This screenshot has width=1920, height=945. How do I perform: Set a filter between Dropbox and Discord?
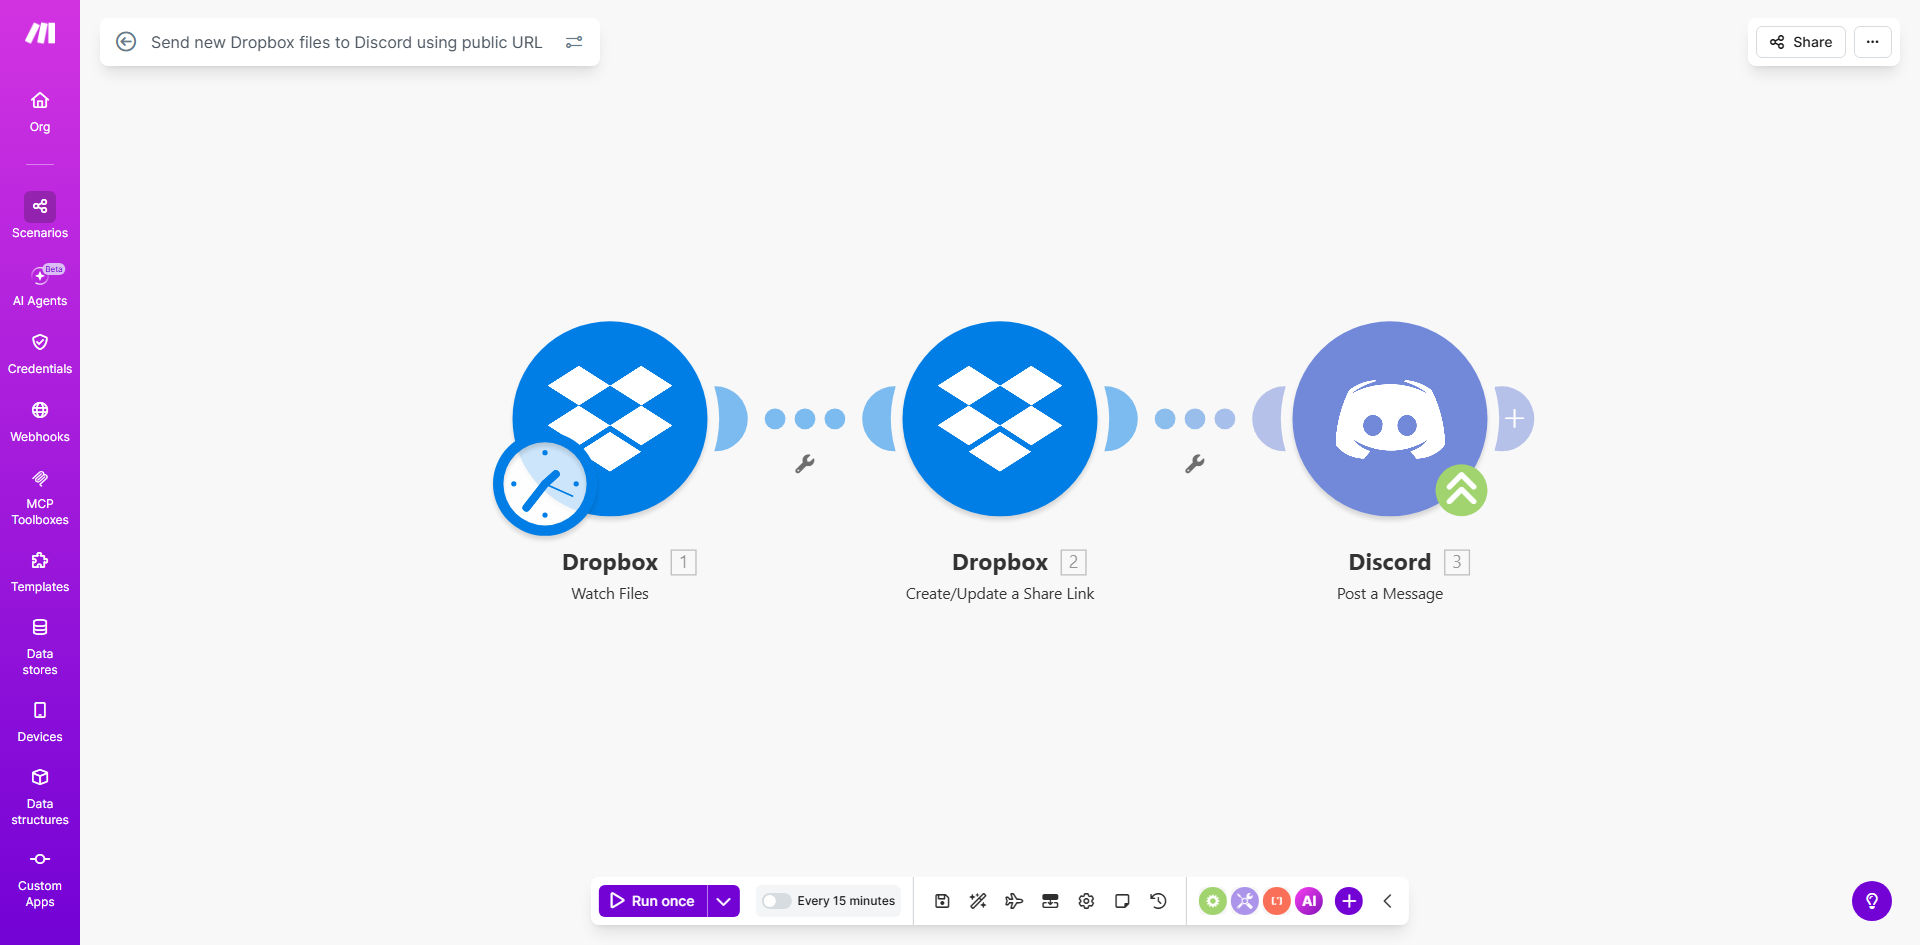[x=1195, y=464]
